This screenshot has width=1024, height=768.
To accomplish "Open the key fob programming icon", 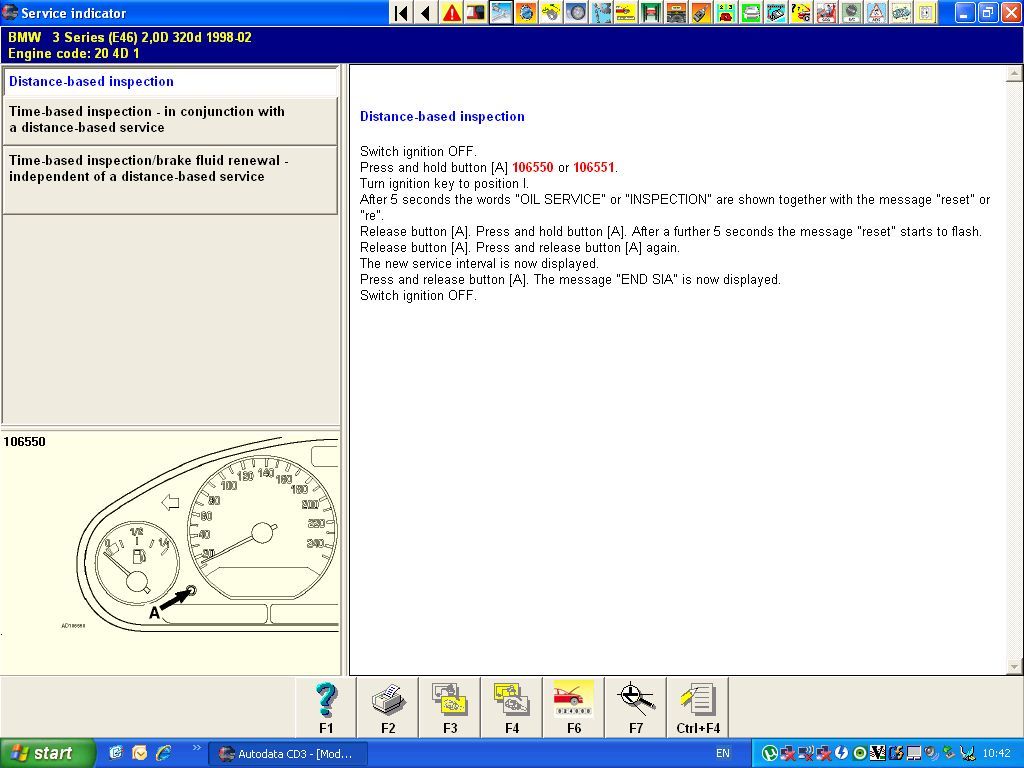I will click(x=701, y=12).
